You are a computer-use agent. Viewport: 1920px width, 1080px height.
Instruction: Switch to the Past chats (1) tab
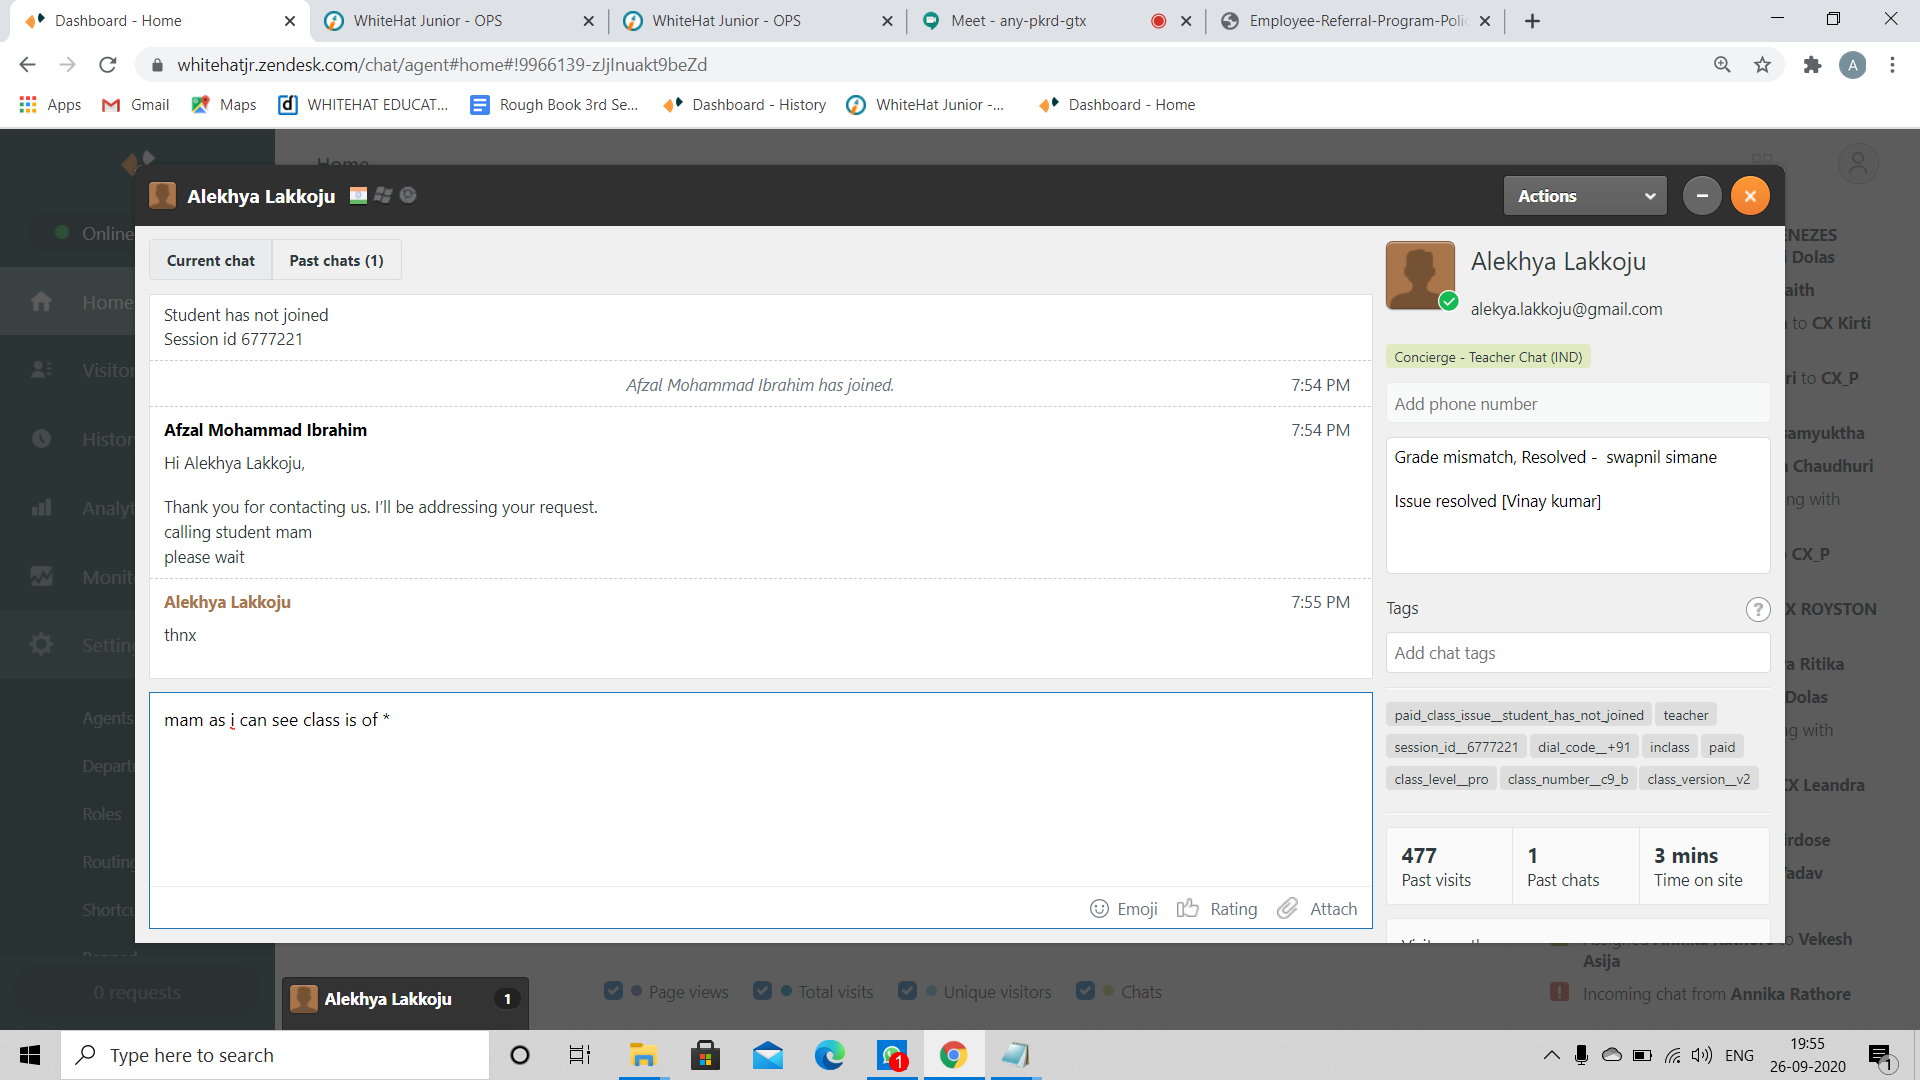[x=336, y=260]
